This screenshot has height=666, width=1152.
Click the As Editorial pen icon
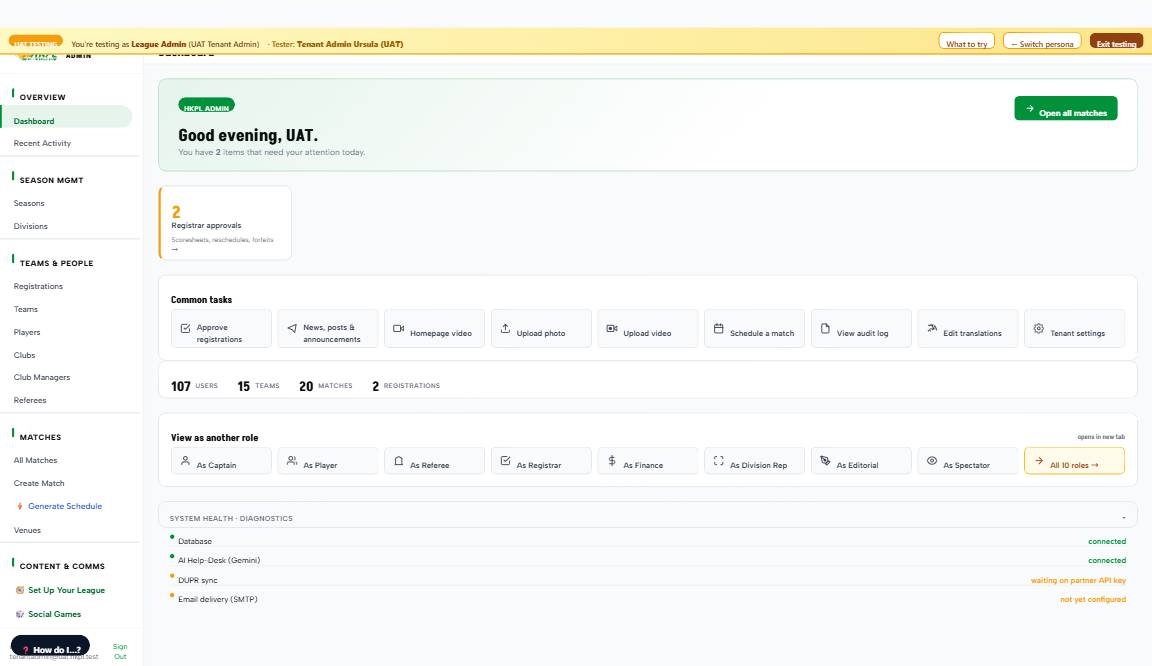click(x=825, y=460)
